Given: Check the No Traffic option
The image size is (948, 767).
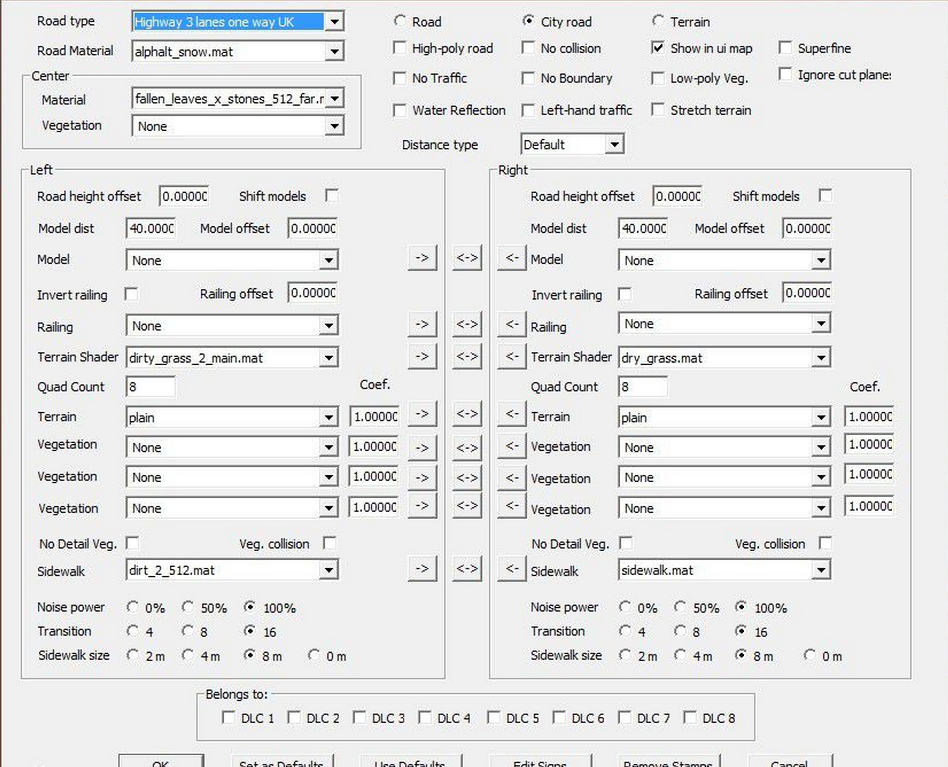Looking at the screenshot, I should (400, 78).
